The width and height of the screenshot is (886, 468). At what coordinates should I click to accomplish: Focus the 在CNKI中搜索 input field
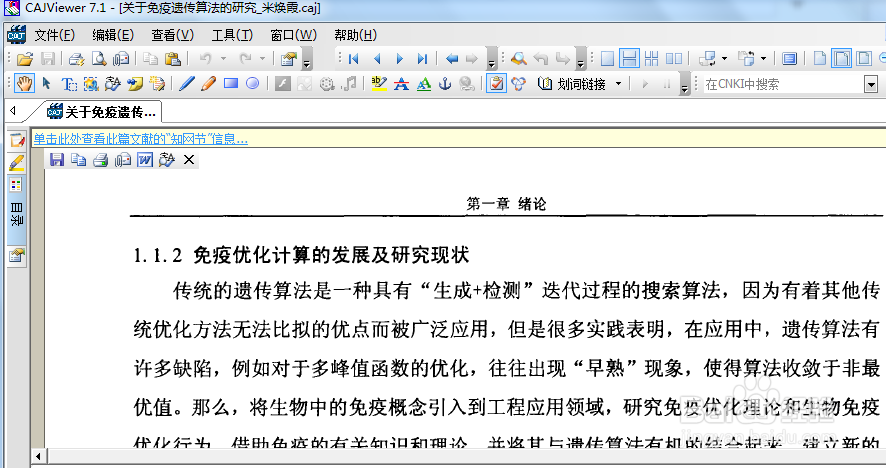[783, 85]
